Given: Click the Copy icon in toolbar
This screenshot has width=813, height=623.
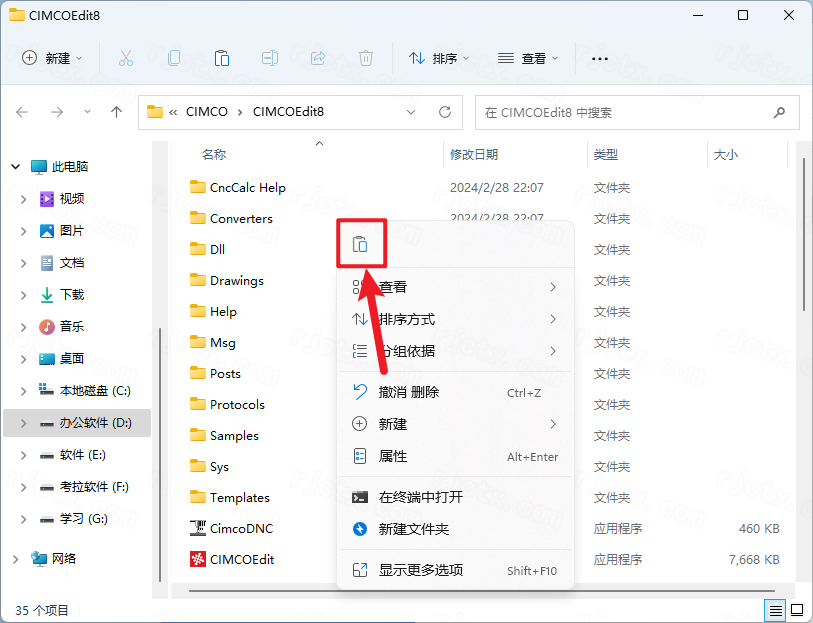Looking at the screenshot, I should [174, 58].
